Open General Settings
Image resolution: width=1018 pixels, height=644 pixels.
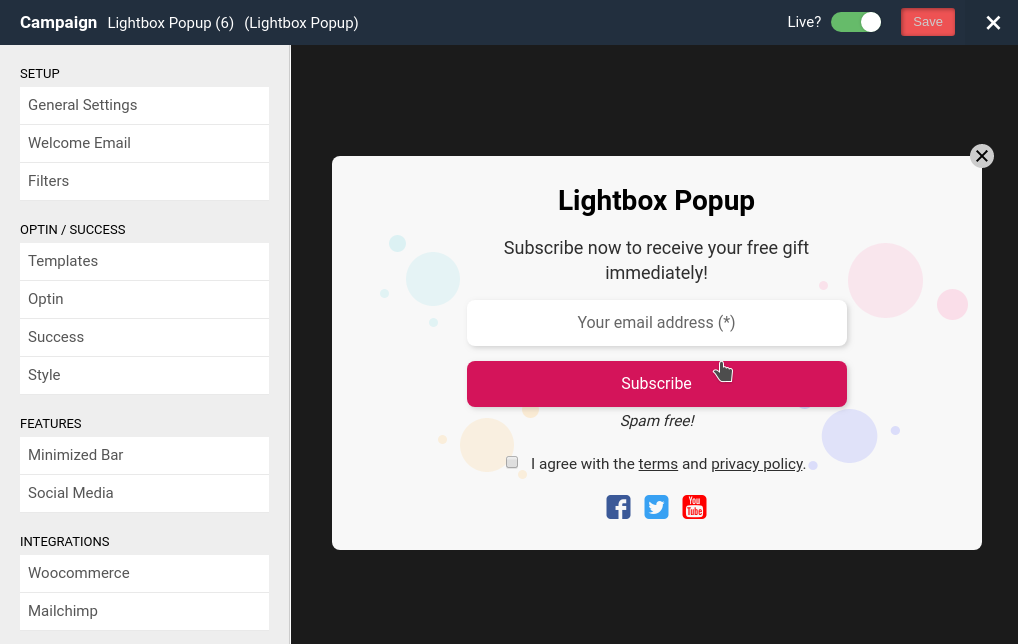(144, 105)
